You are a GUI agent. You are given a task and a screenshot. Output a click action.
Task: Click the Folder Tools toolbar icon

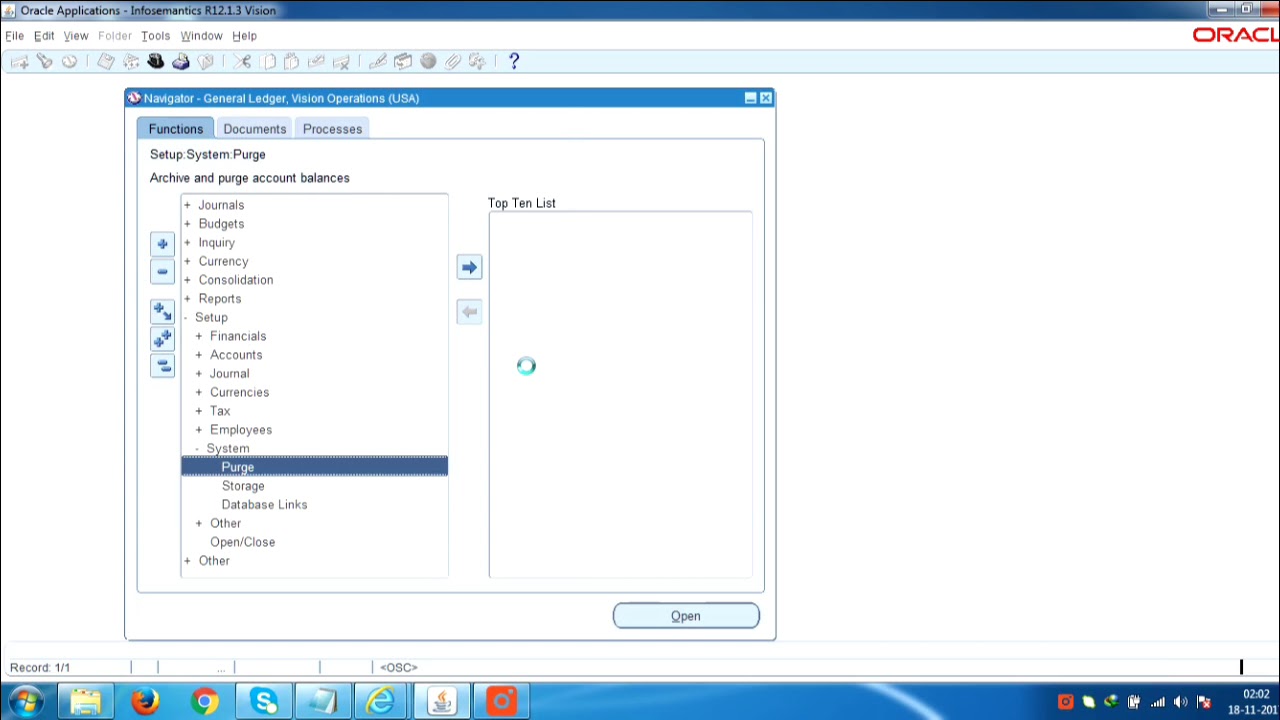pos(477,62)
